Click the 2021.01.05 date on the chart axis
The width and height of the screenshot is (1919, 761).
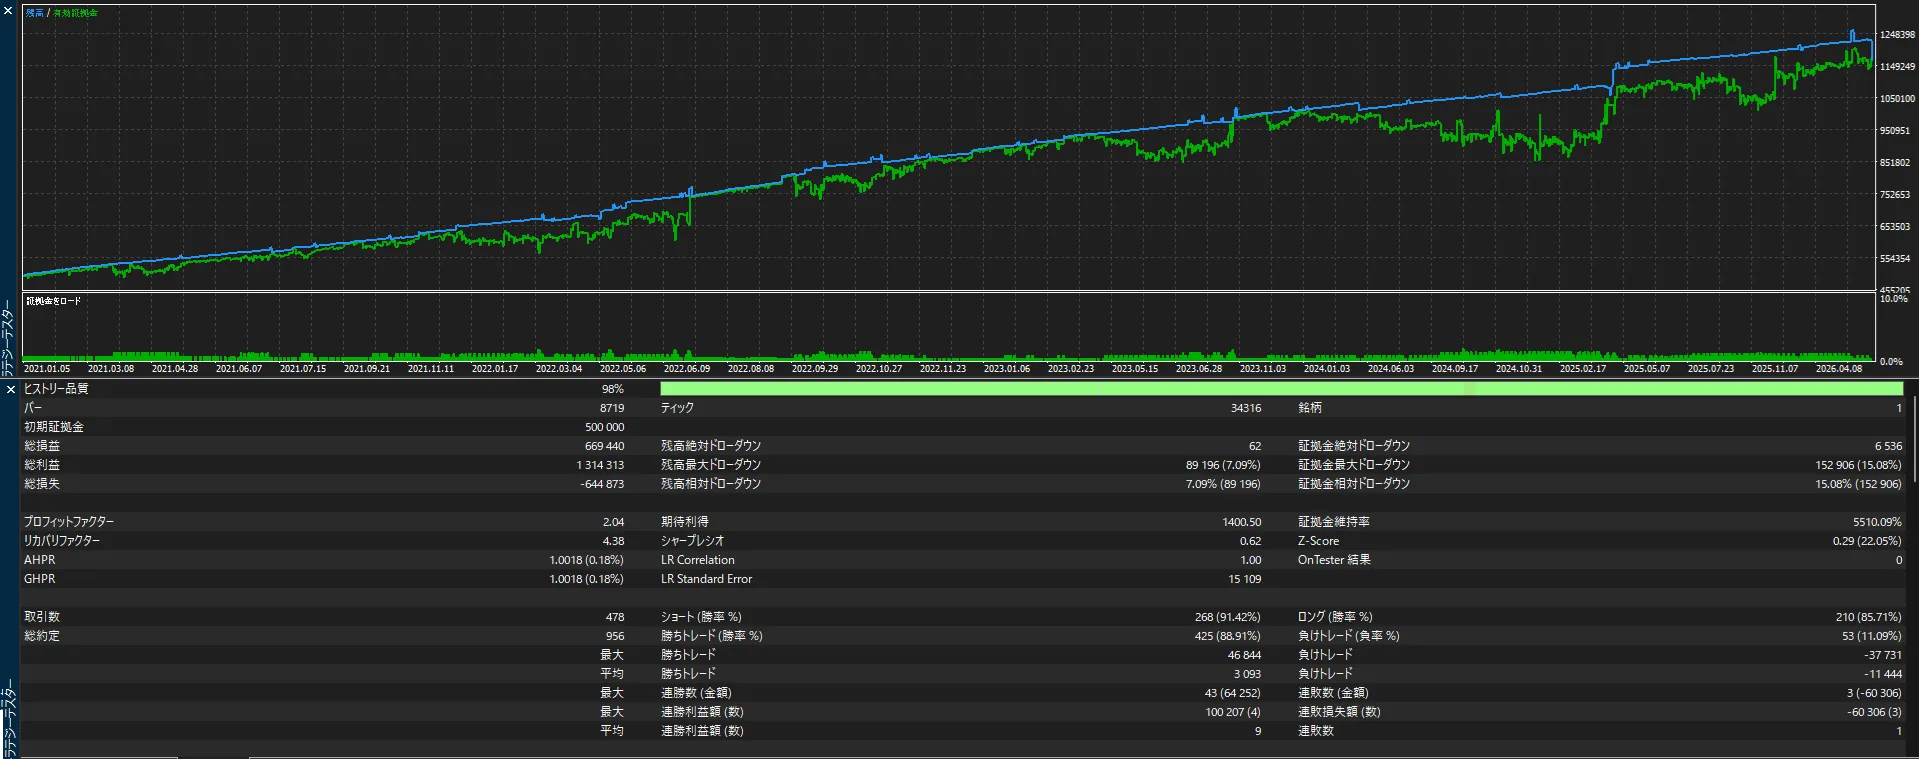point(47,369)
